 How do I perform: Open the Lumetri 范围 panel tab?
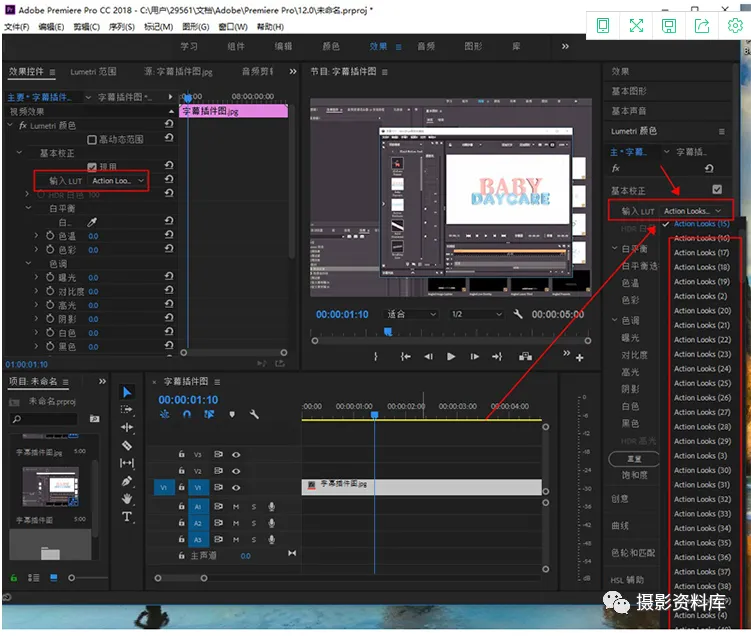[x=93, y=72]
